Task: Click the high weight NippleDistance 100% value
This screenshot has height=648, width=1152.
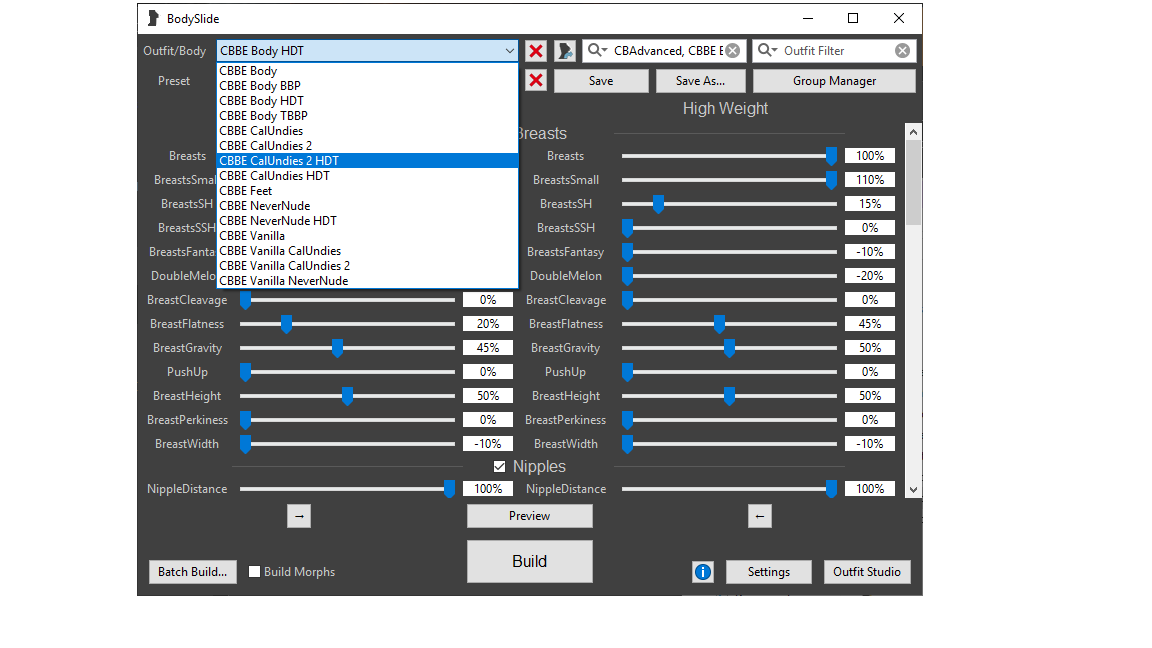Action: point(870,489)
